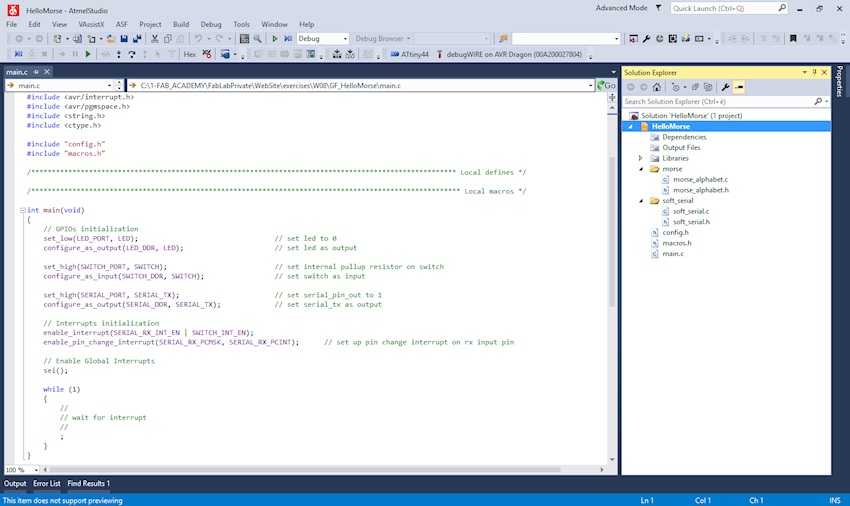Click the Advanced Mode label
The height and width of the screenshot is (506, 850).
tap(621, 8)
